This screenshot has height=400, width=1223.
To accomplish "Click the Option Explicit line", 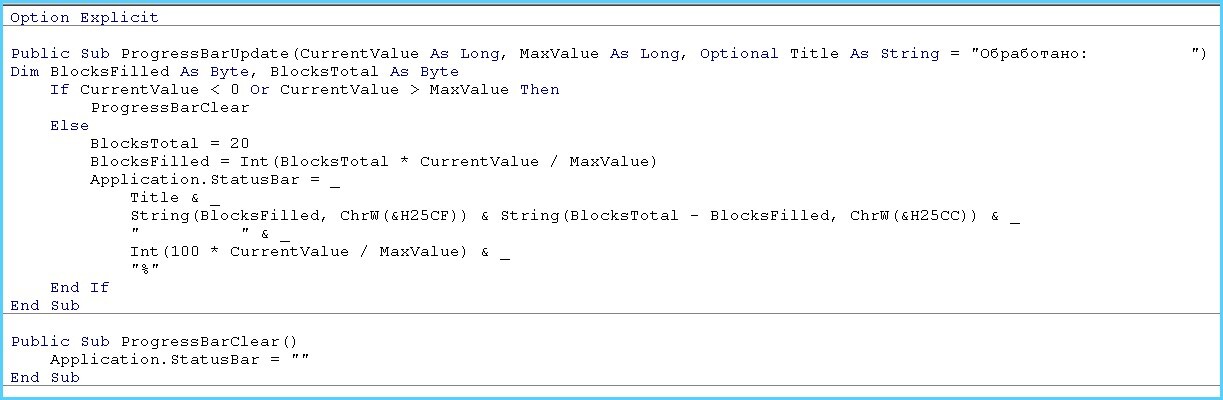I will pos(85,18).
